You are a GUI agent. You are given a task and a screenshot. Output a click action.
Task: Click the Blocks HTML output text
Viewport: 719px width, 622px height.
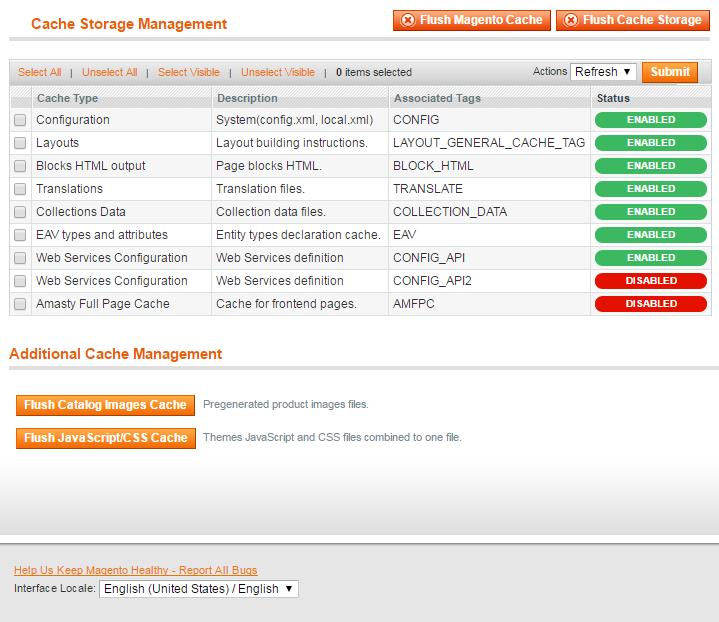(91, 166)
